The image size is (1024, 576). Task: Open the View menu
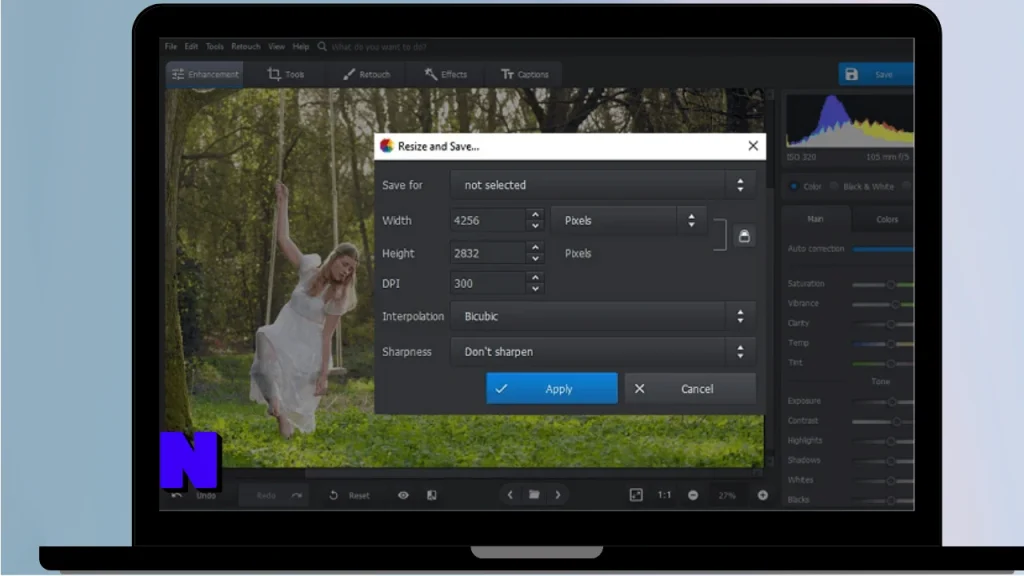(x=276, y=47)
